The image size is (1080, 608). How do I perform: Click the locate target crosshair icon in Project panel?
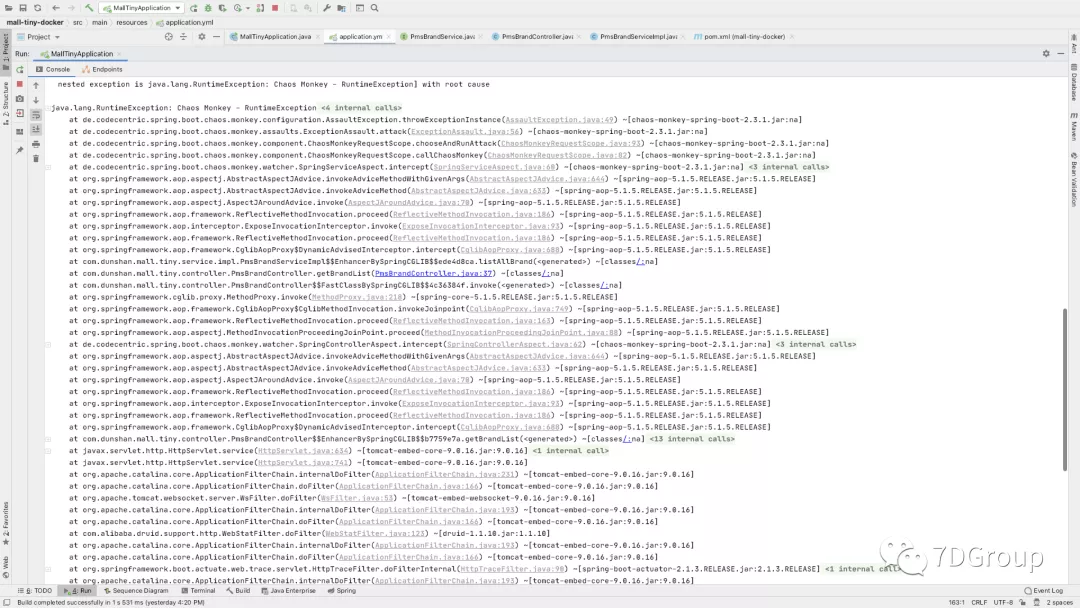point(169,36)
